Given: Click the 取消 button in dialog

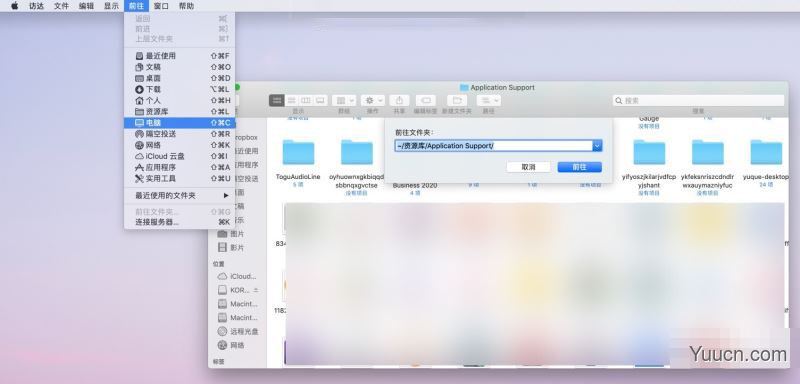Looking at the screenshot, I should click(x=529, y=167).
